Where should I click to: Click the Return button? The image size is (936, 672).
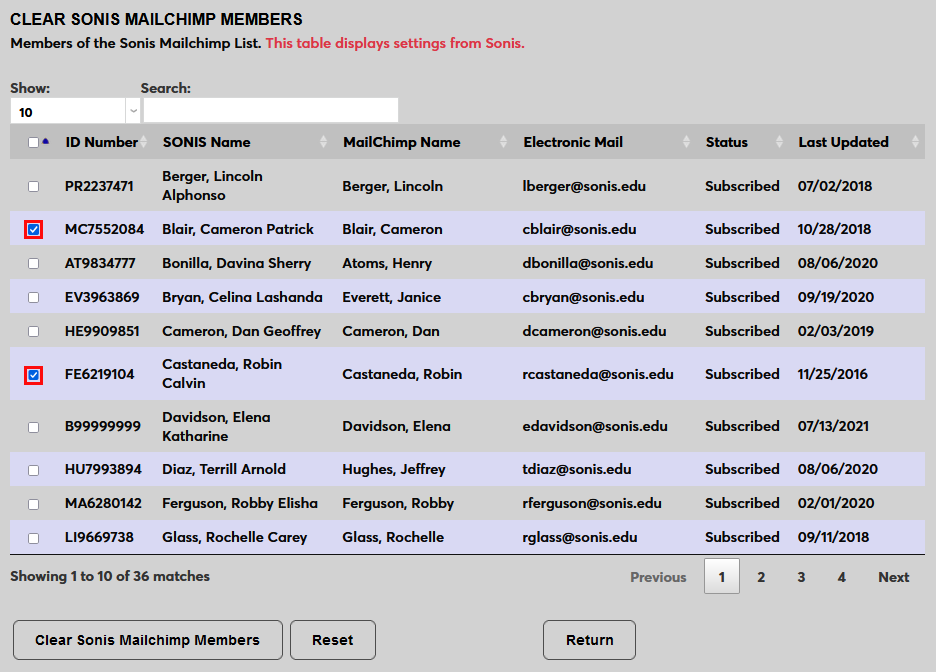pyautogui.click(x=589, y=640)
